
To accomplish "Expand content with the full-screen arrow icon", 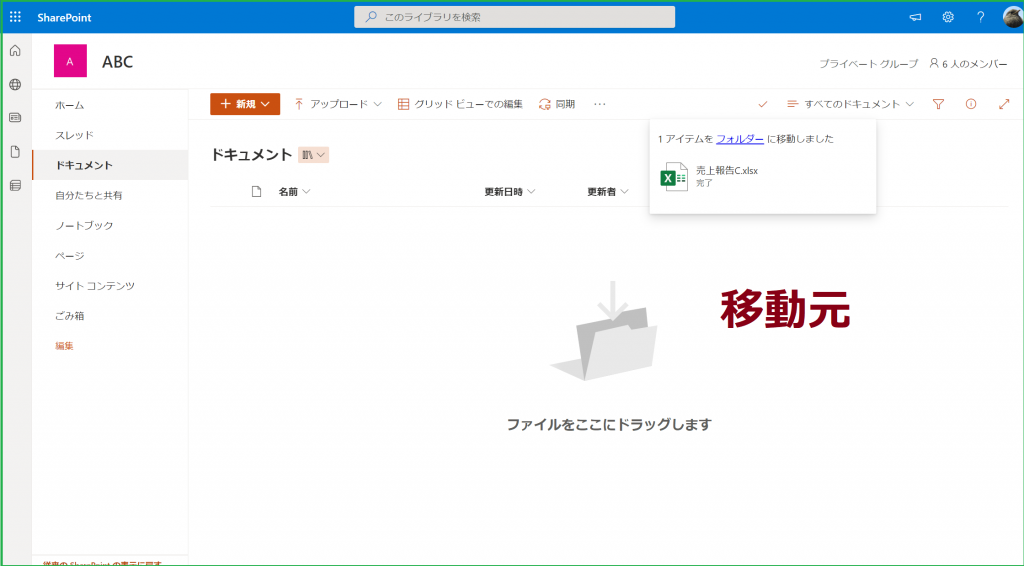I will coord(1004,104).
